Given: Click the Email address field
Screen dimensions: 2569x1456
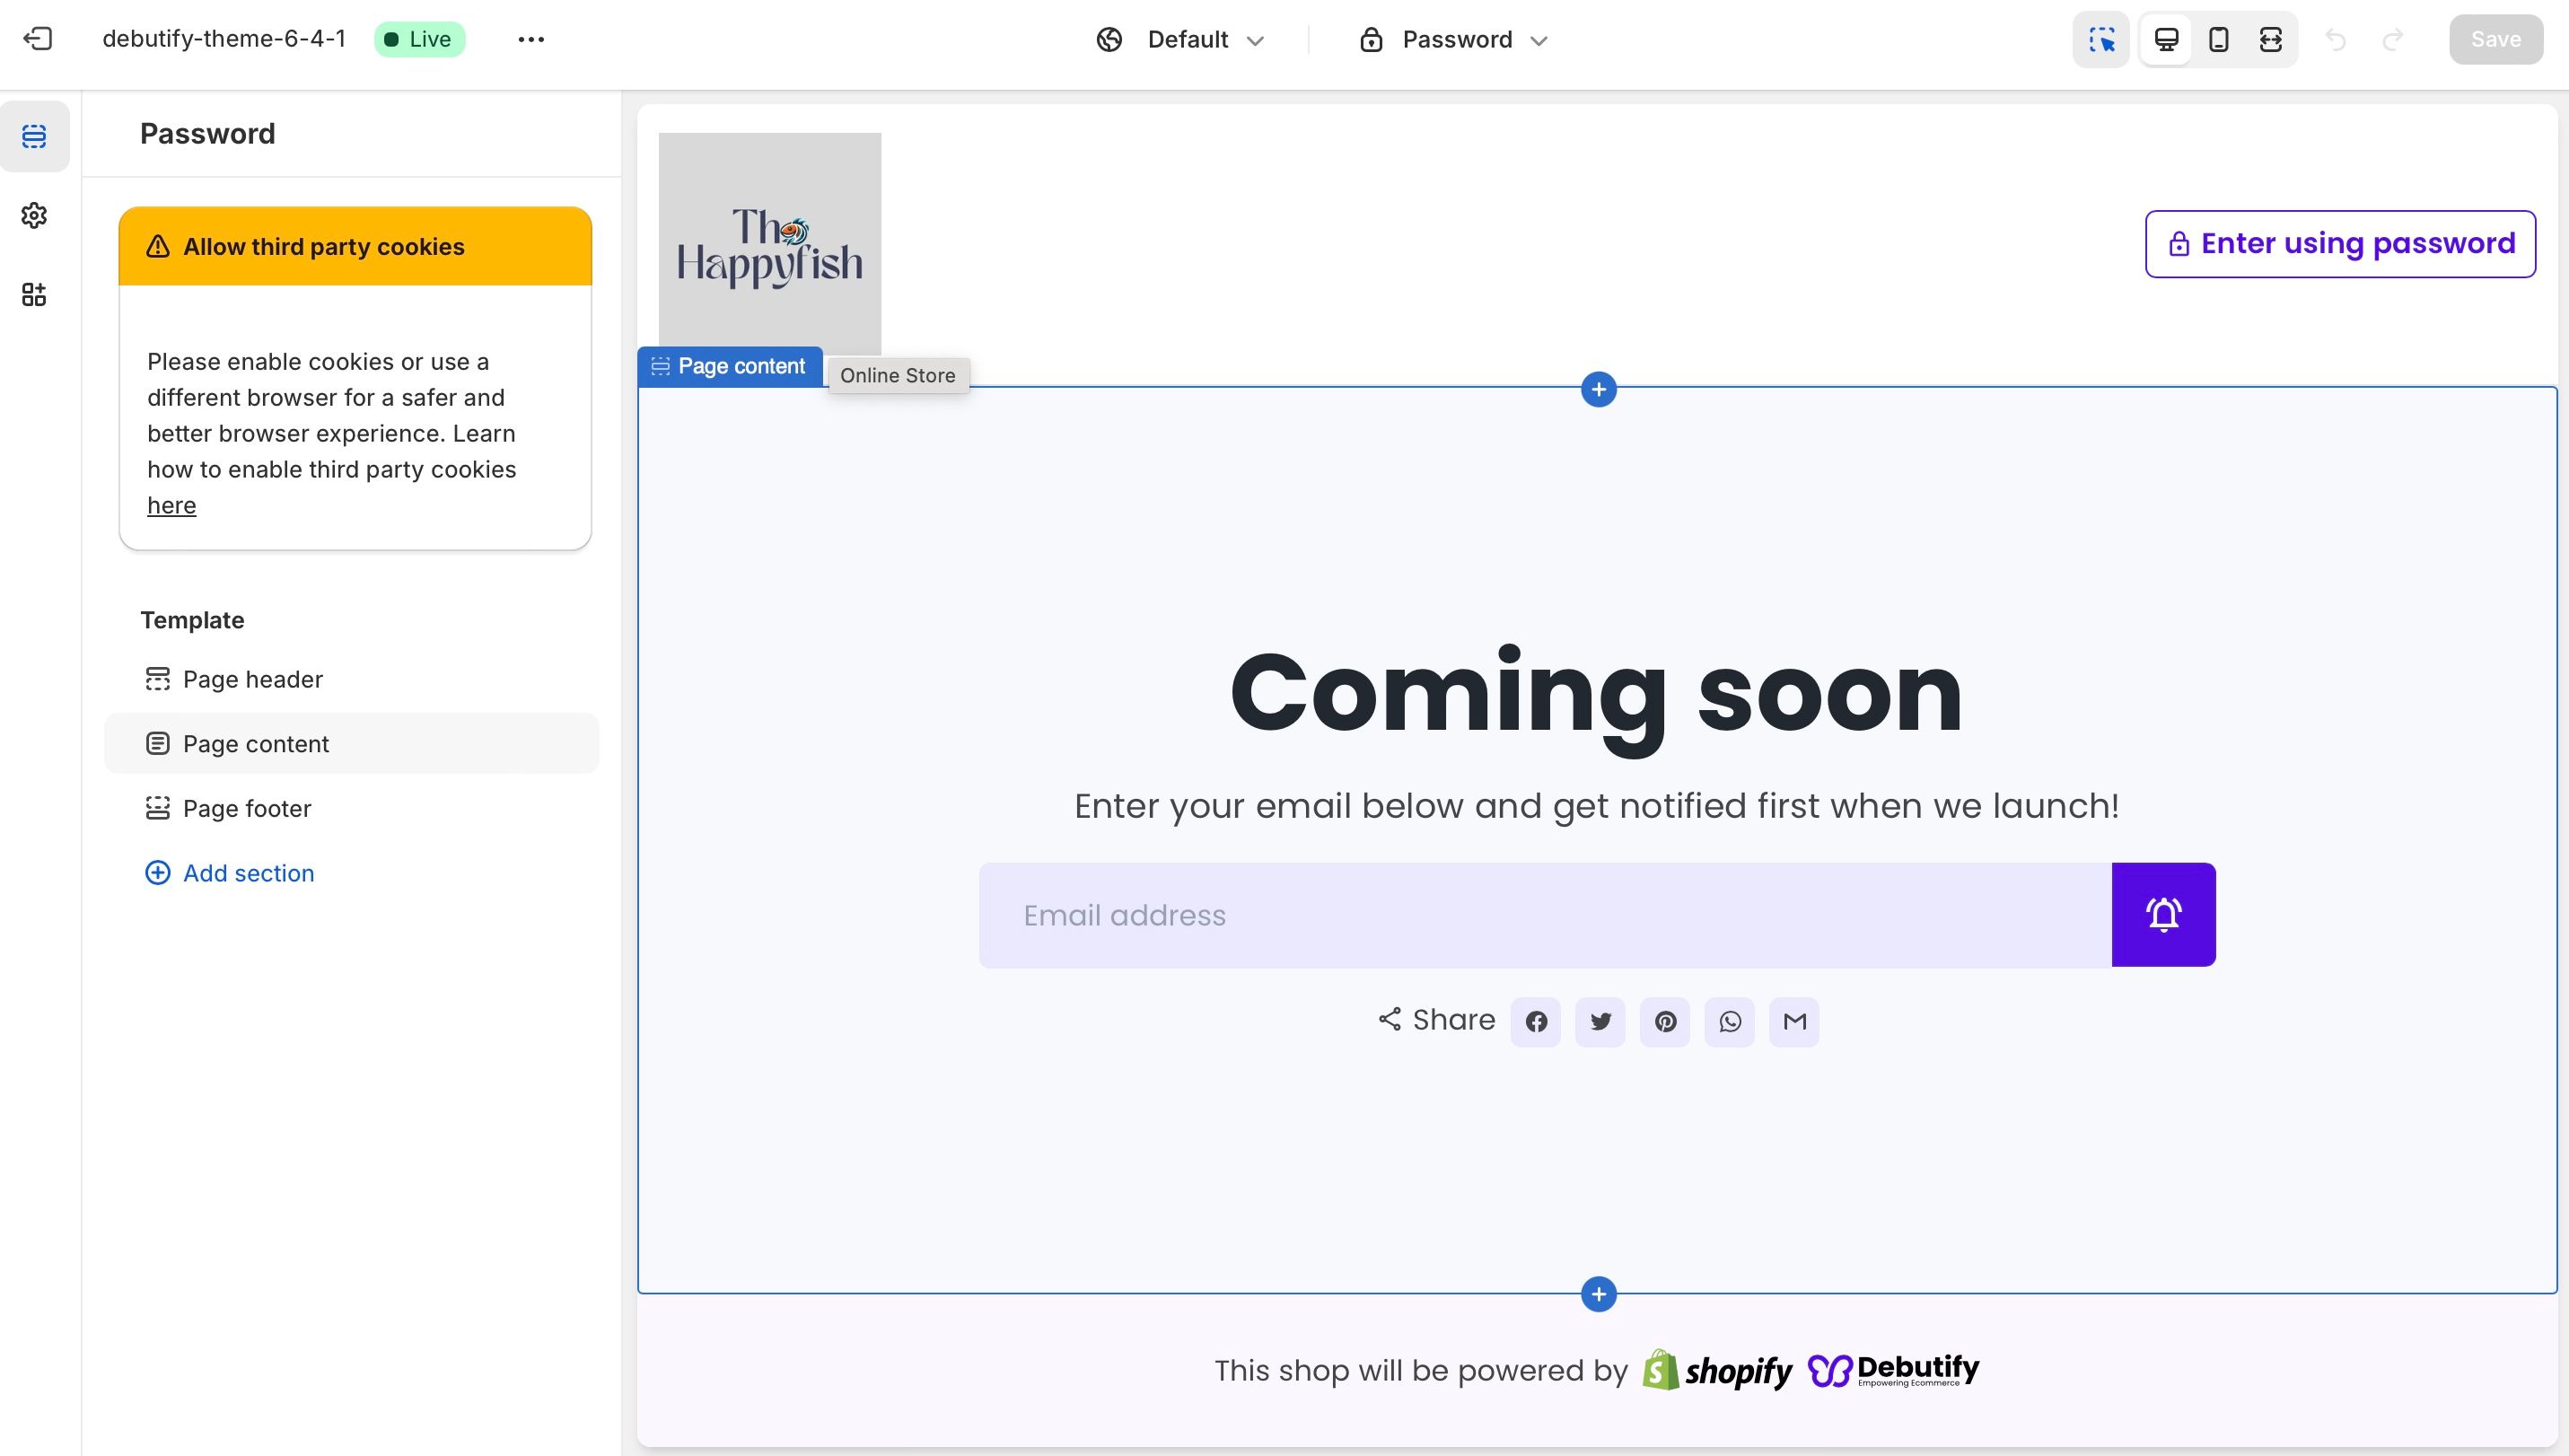Looking at the screenshot, I should (1544, 915).
